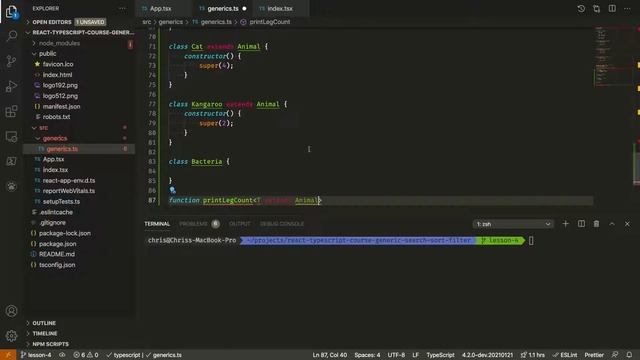The width and height of the screenshot is (640, 360).
Task: Open the Source Control view icon
Action: (x=11, y=61)
